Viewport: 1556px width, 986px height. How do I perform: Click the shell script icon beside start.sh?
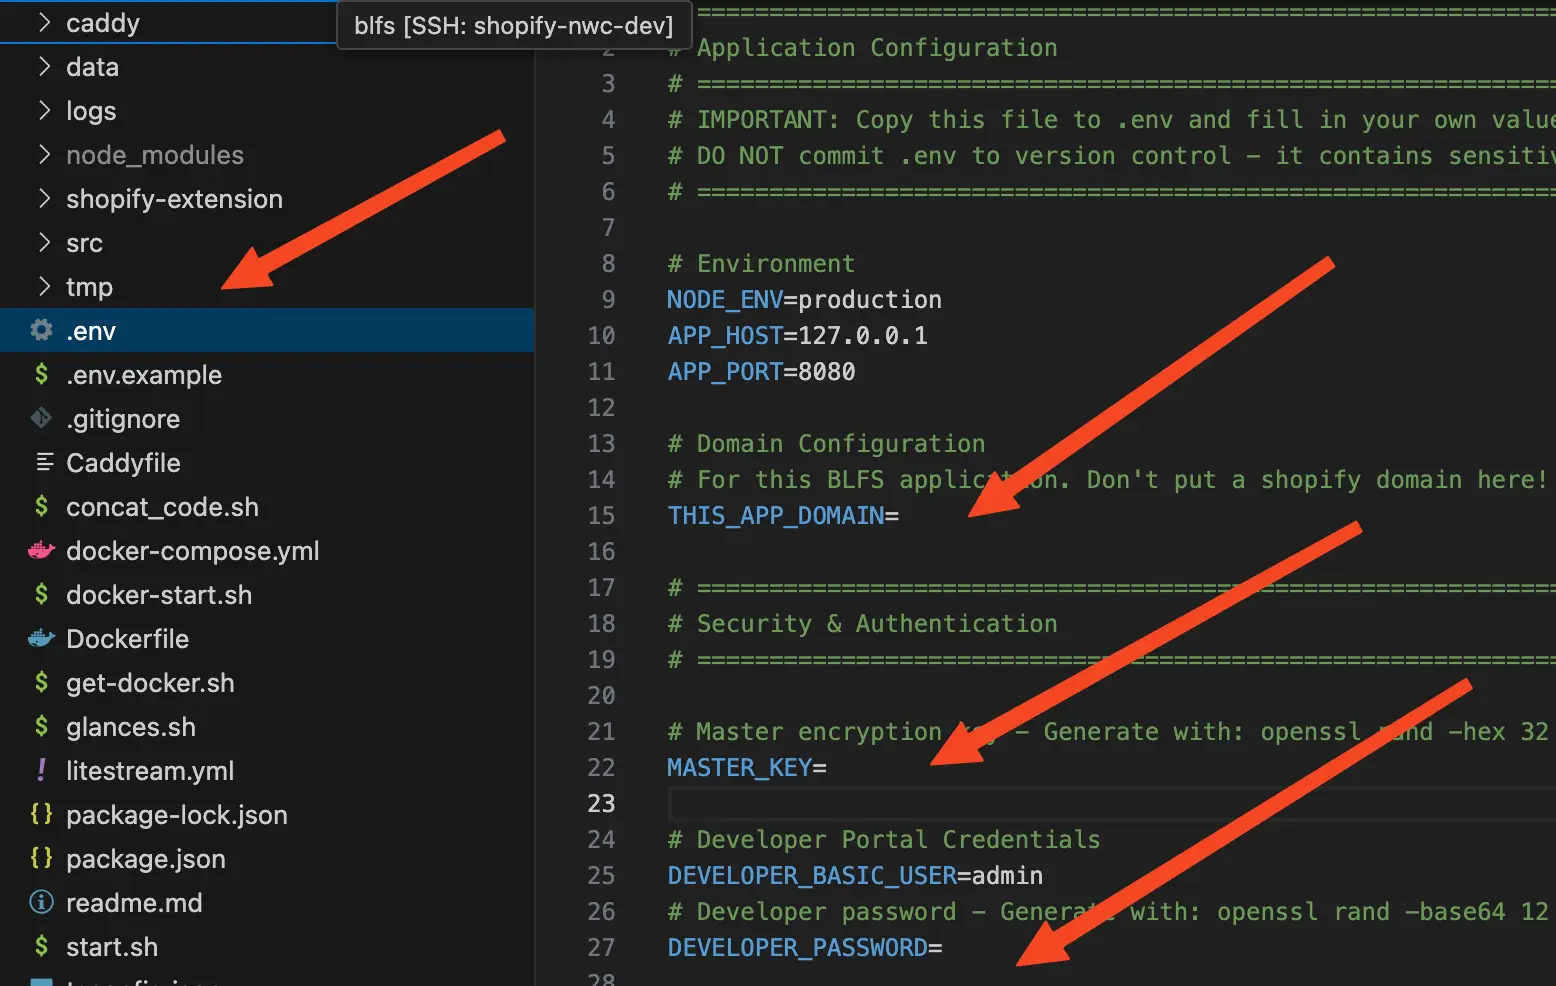pyautogui.click(x=40, y=946)
